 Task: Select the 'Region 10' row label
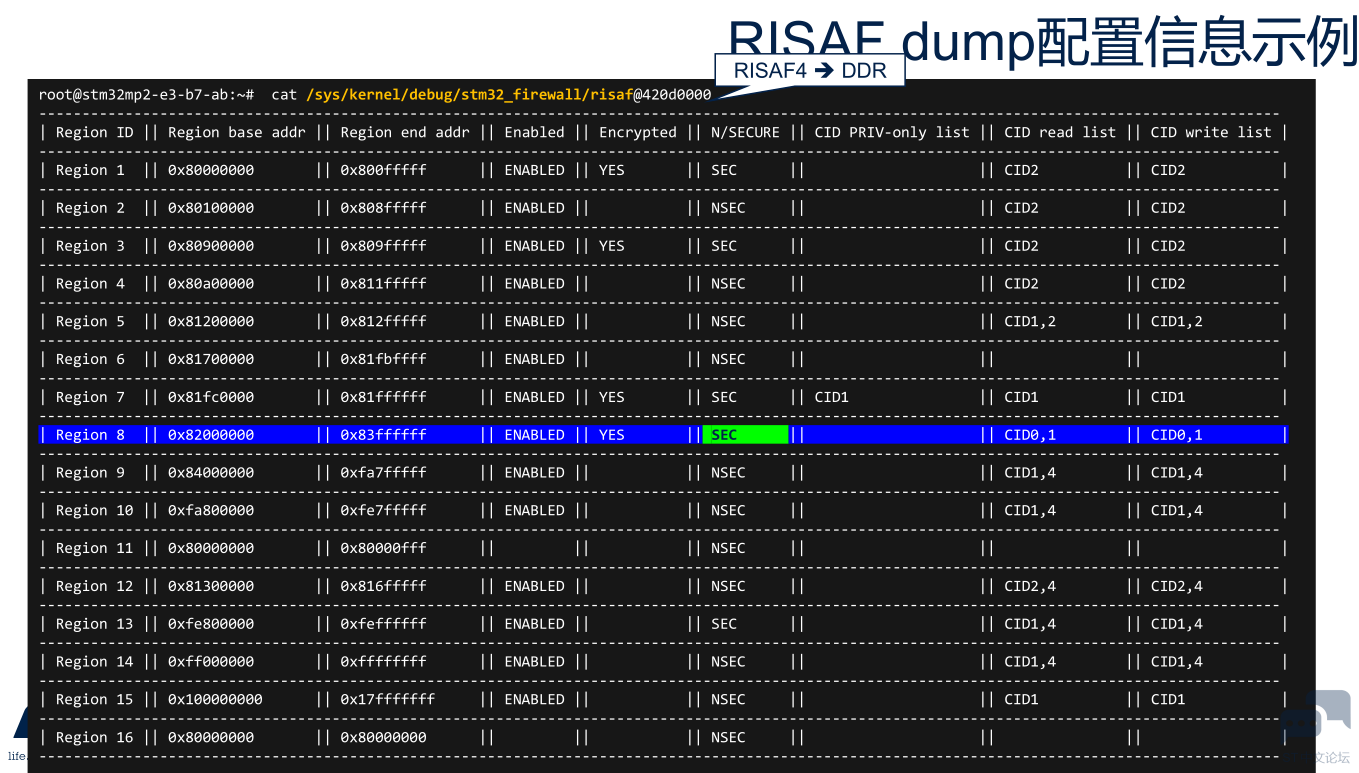click(95, 511)
